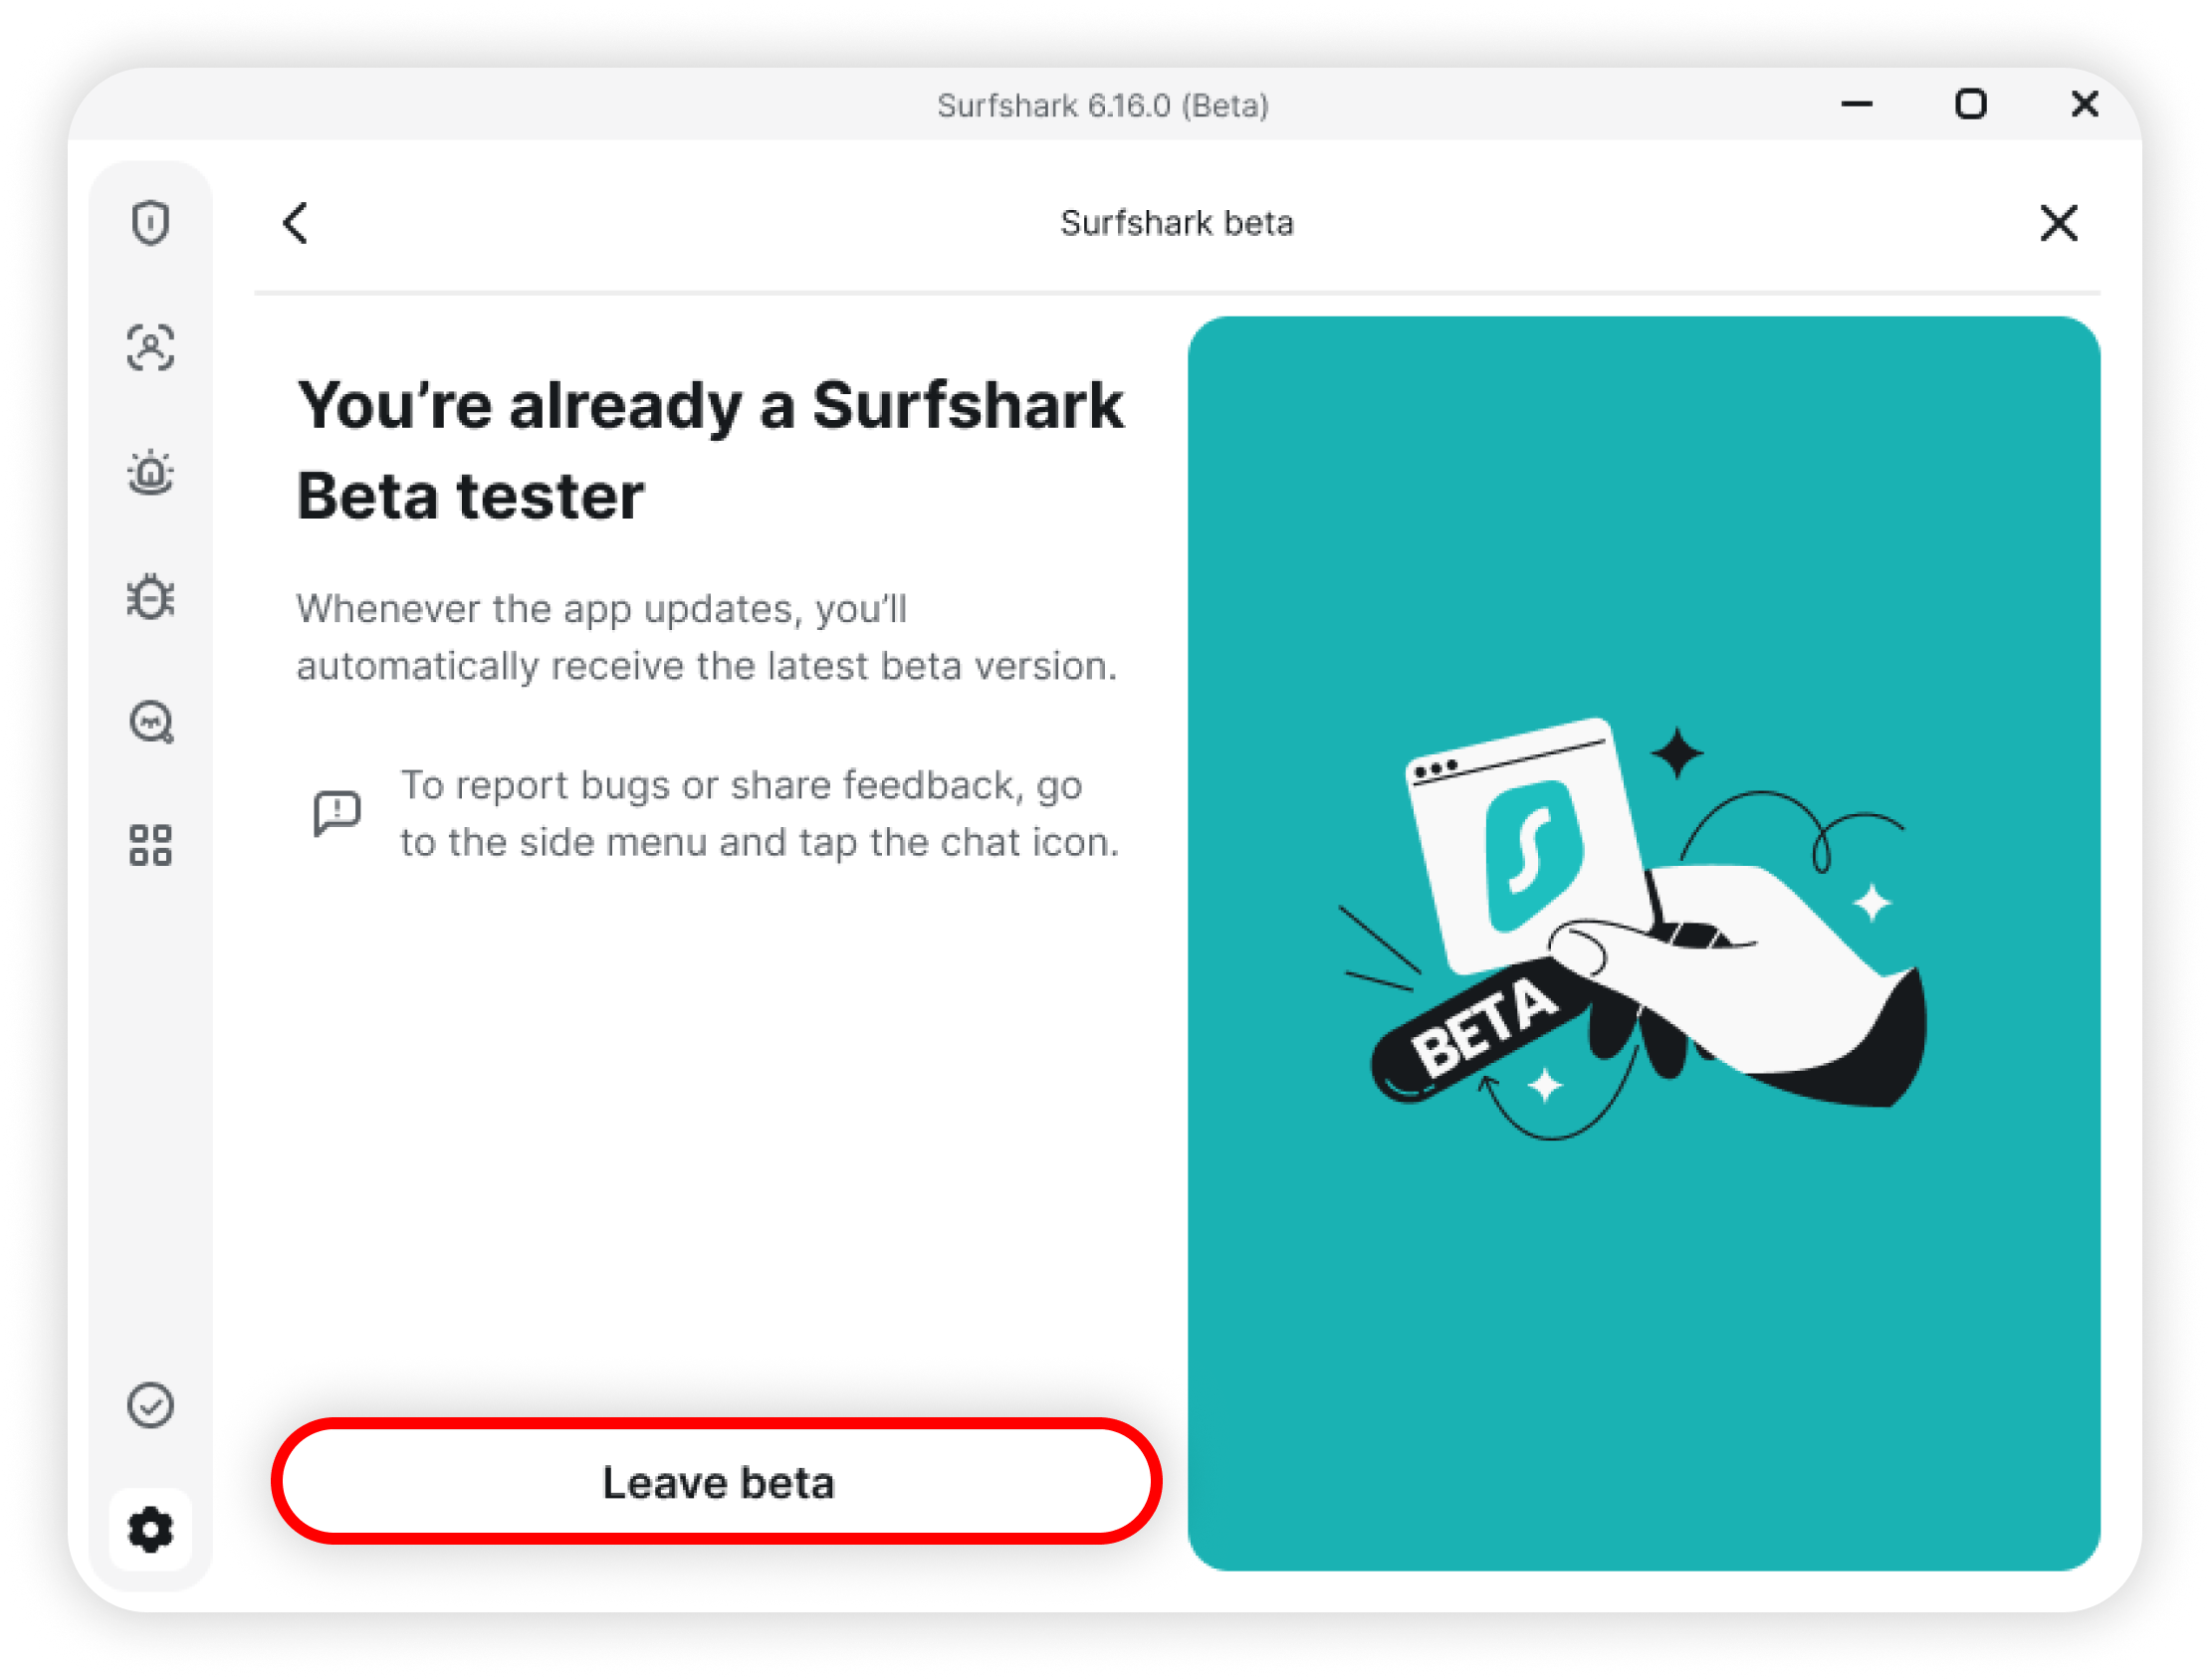Click the Leave beta button
Image resolution: width=2210 pixels, height=1680 pixels.
[x=717, y=1481]
